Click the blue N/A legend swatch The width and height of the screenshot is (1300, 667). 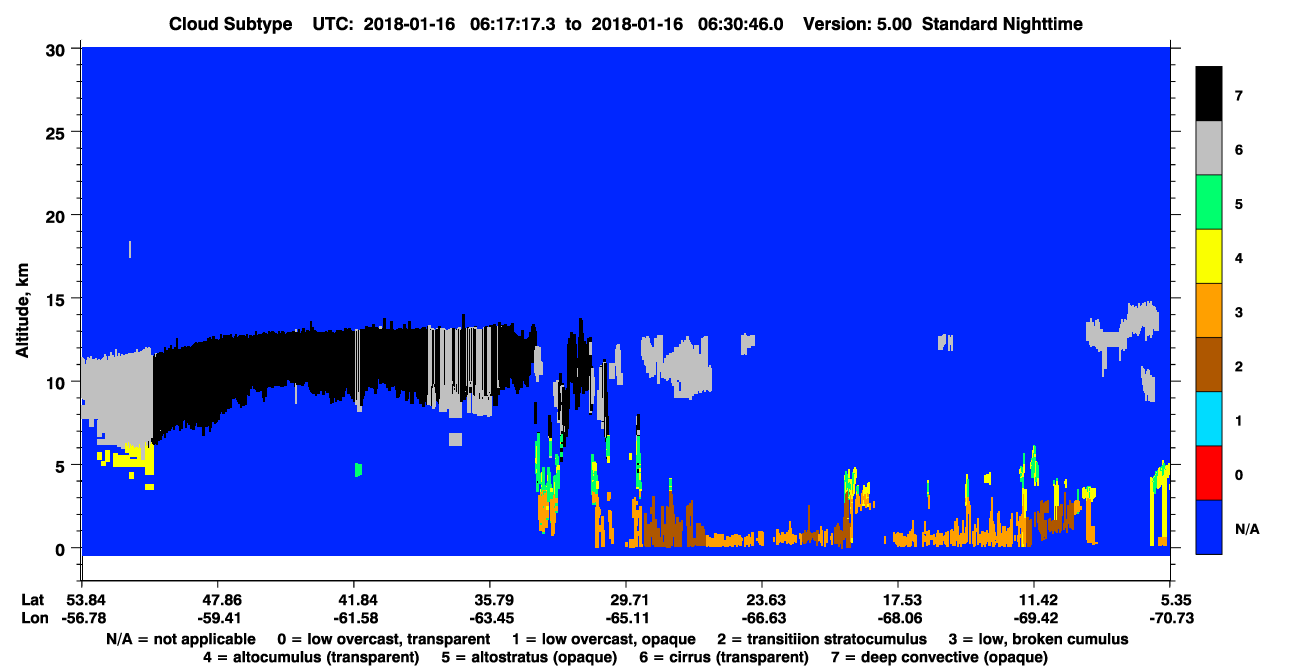(x=1209, y=526)
